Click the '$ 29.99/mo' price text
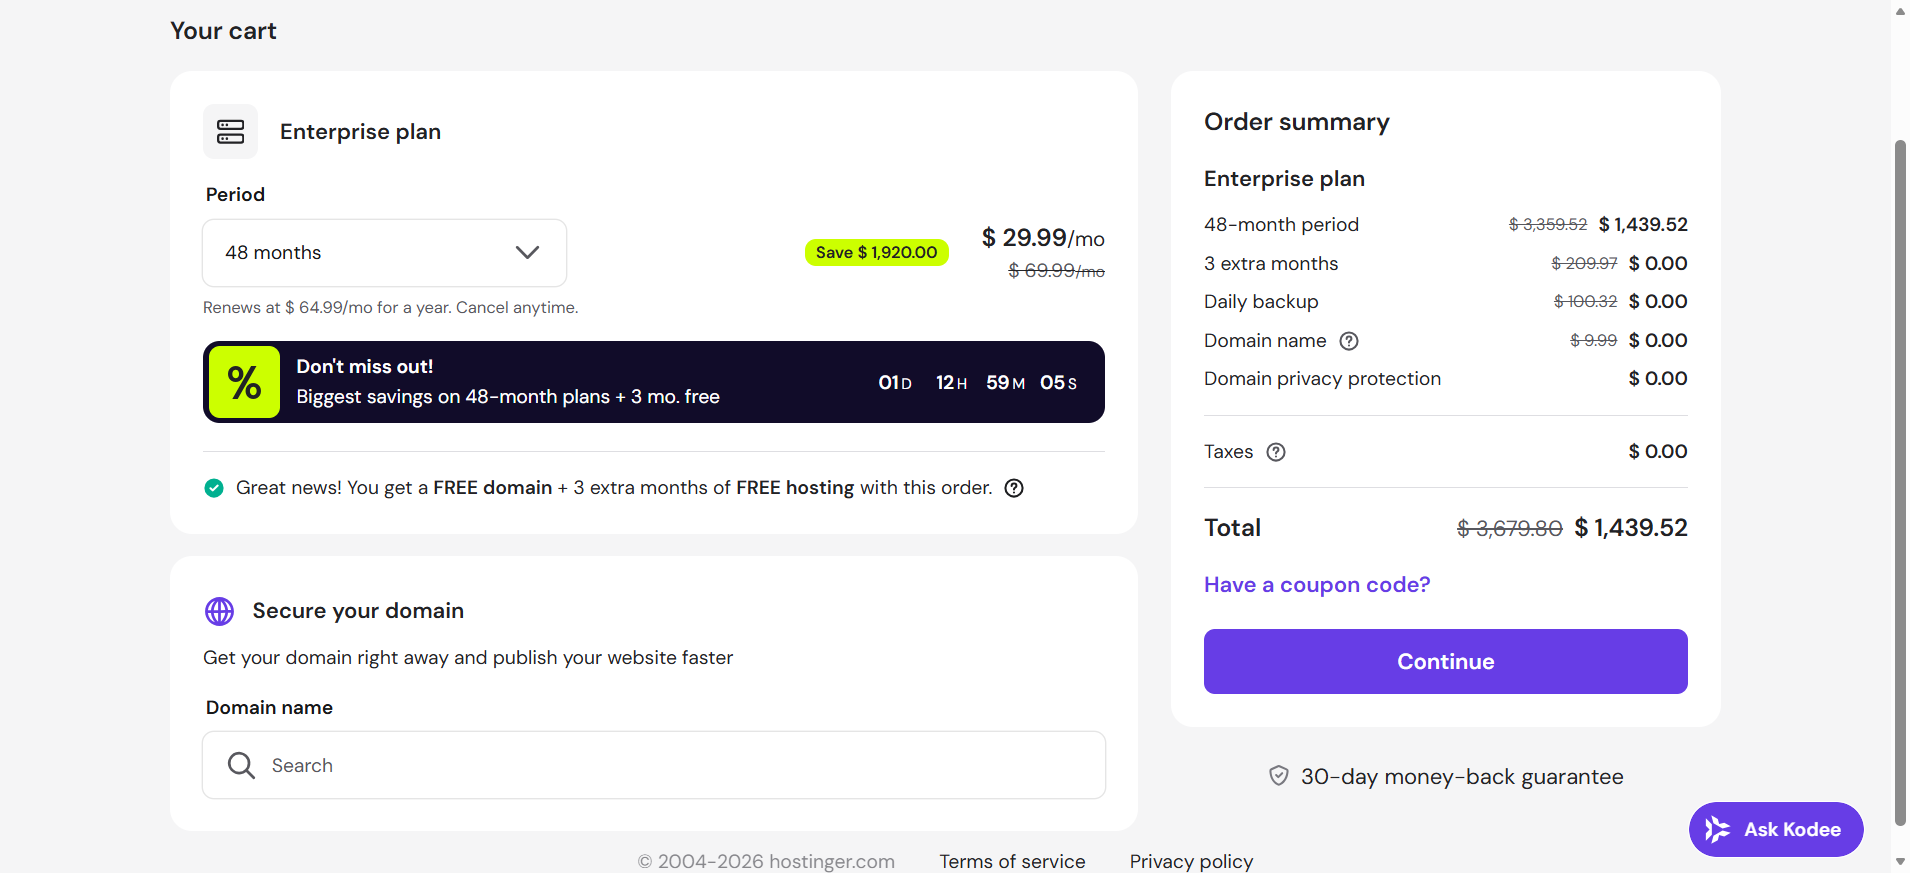The width and height of the screenshot is (1910, 873). [x=1043, y=238]
